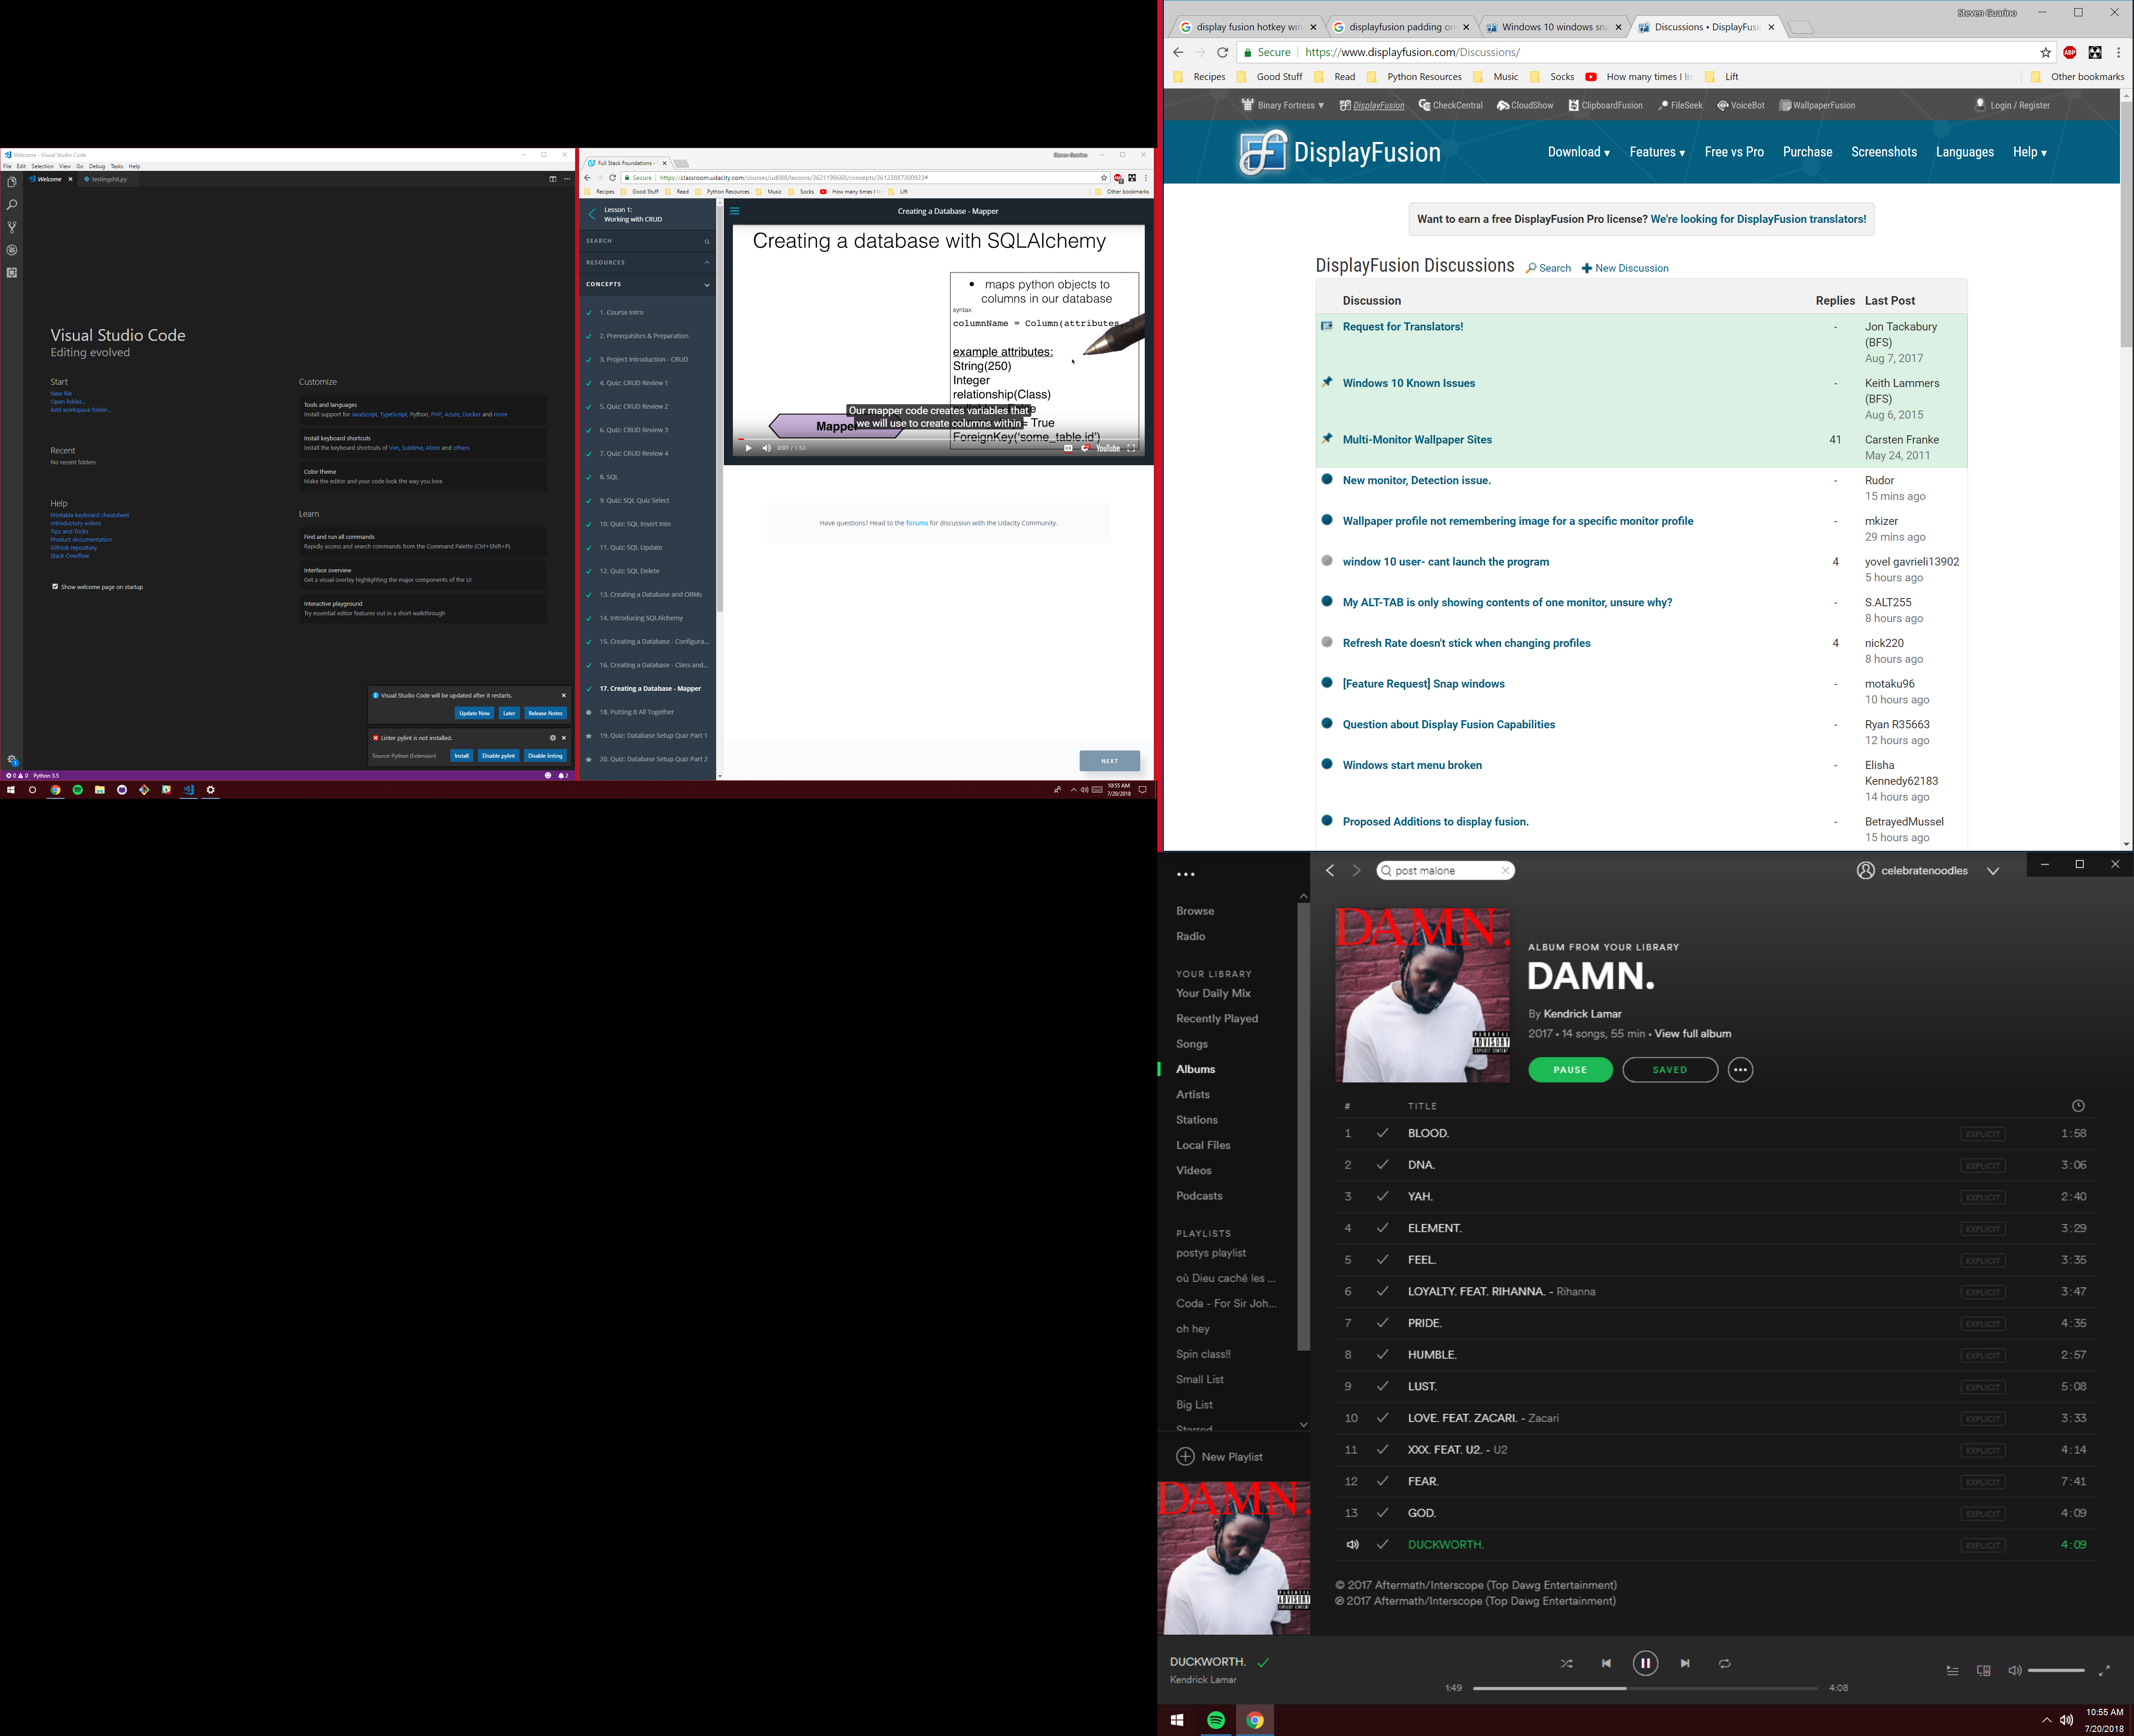Screen dimensions: 2134x1736
Task: Open the Albums section in Spotify
Action: (x=1195, y=1069)
